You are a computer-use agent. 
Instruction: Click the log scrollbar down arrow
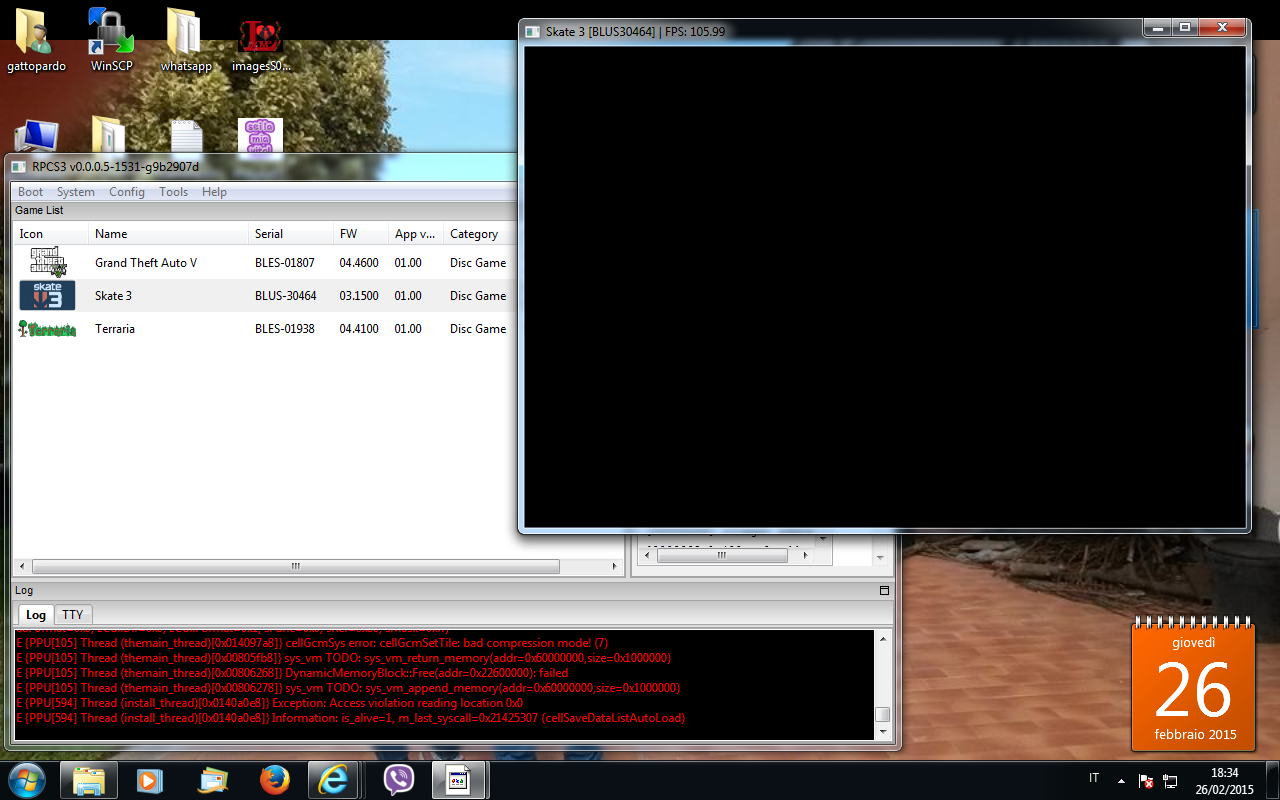pyautogui.click(x=882, y=733)
